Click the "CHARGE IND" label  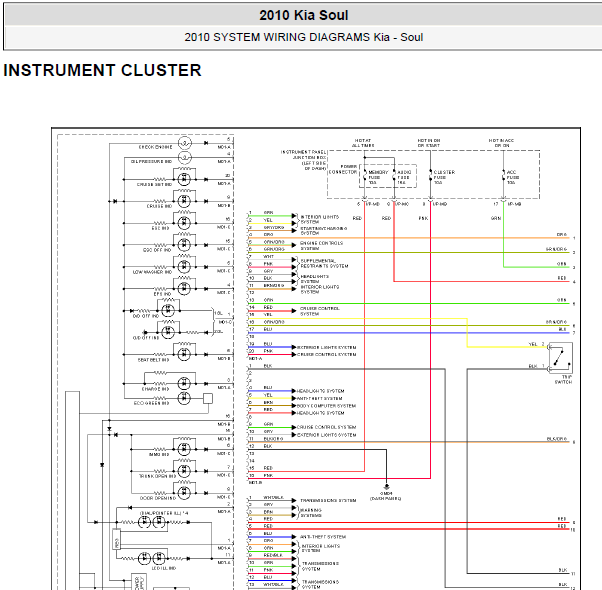click(155, 389)
